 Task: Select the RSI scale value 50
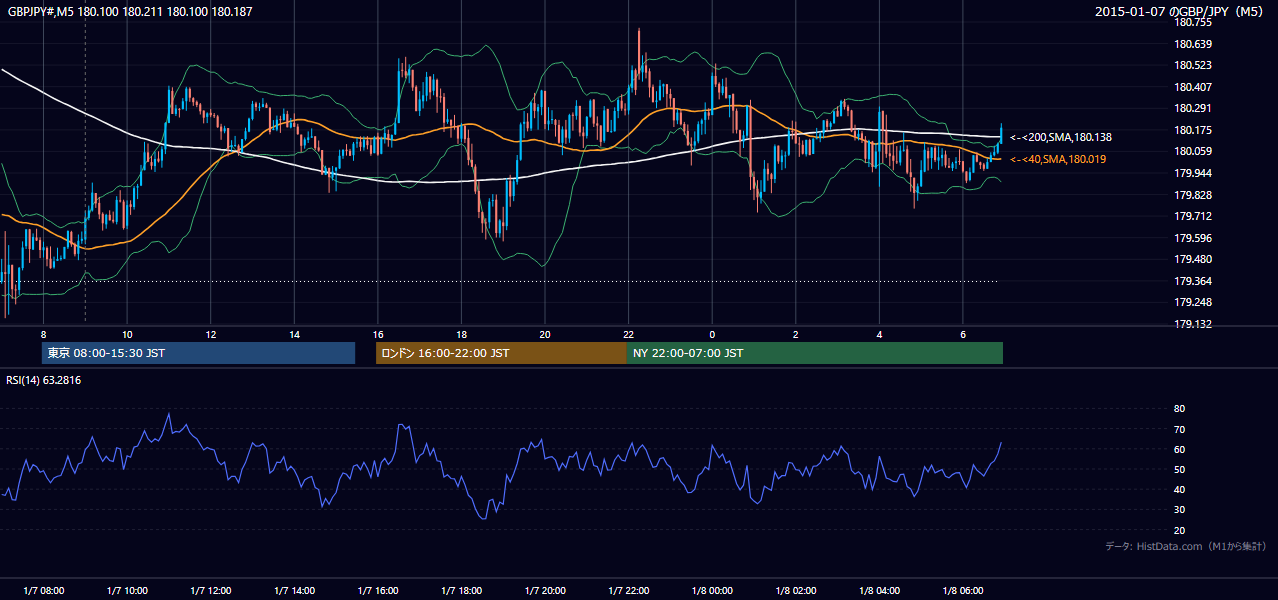click(1179, 469)
